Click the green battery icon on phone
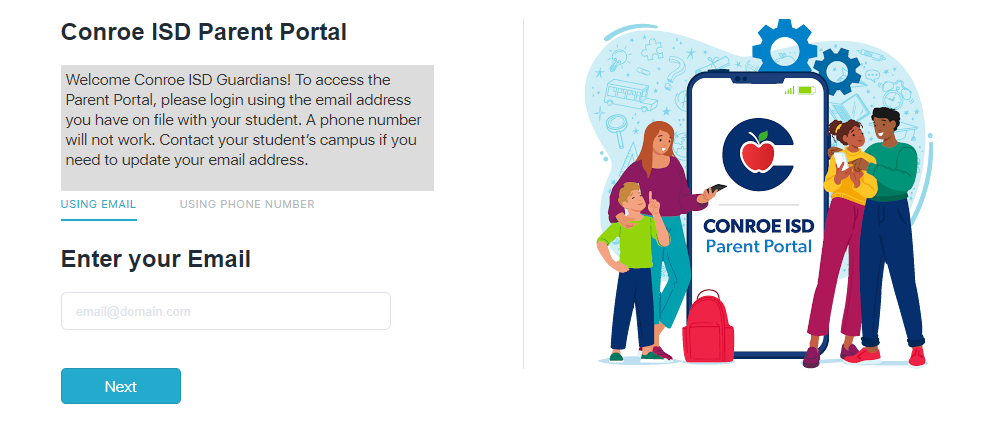This screenshot has width=1005, height=434. 807,90
